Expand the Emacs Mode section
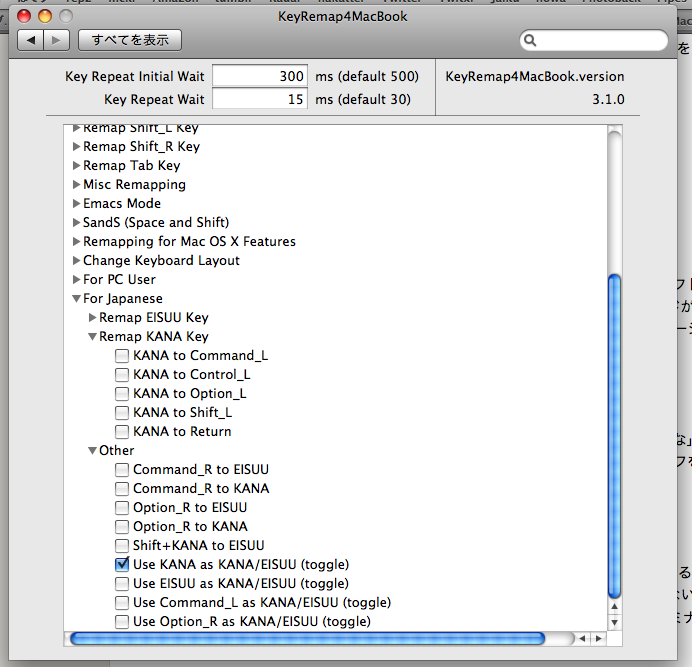The image size is (692, 667). click(x=76, y=204)
